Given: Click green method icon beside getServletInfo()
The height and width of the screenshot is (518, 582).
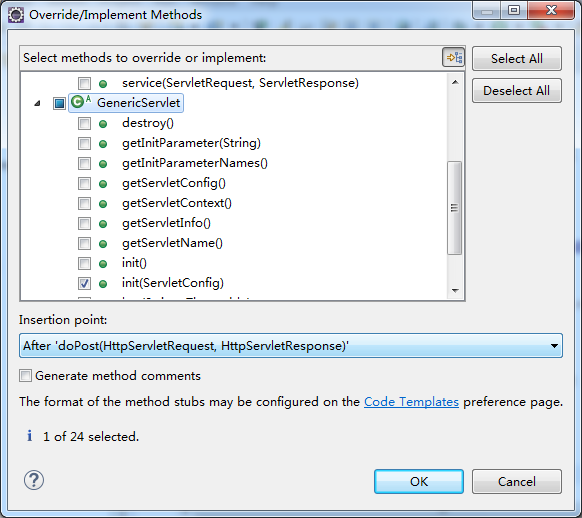Looking at the screenshot, I should point(103,224).
